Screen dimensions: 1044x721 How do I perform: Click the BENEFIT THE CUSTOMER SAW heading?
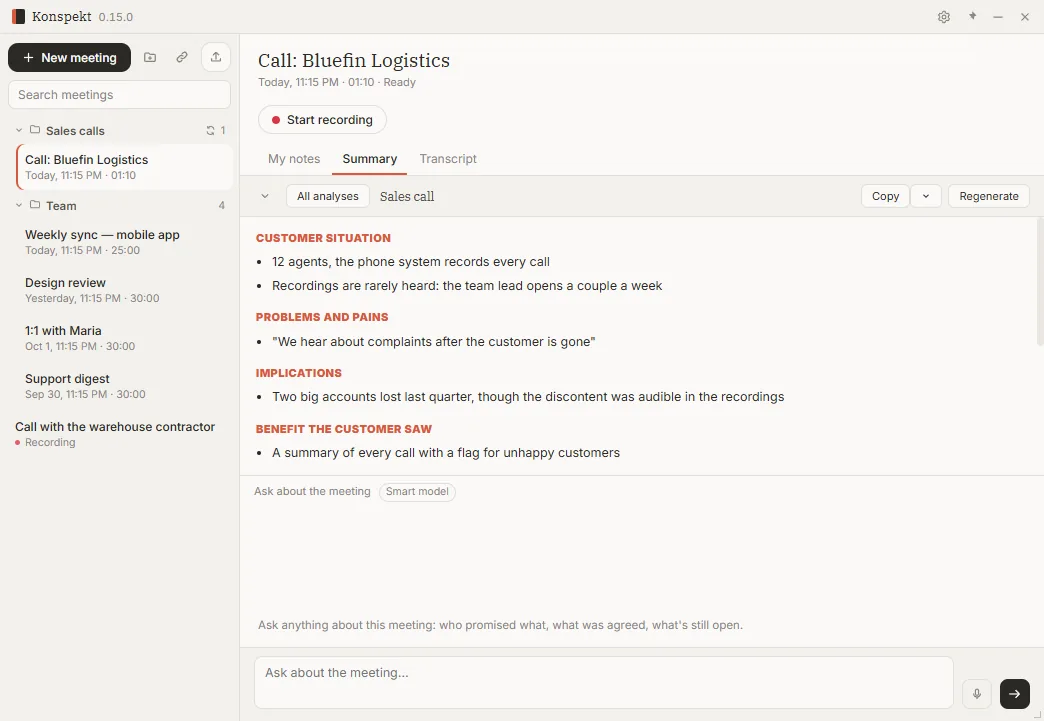point(344,429)
